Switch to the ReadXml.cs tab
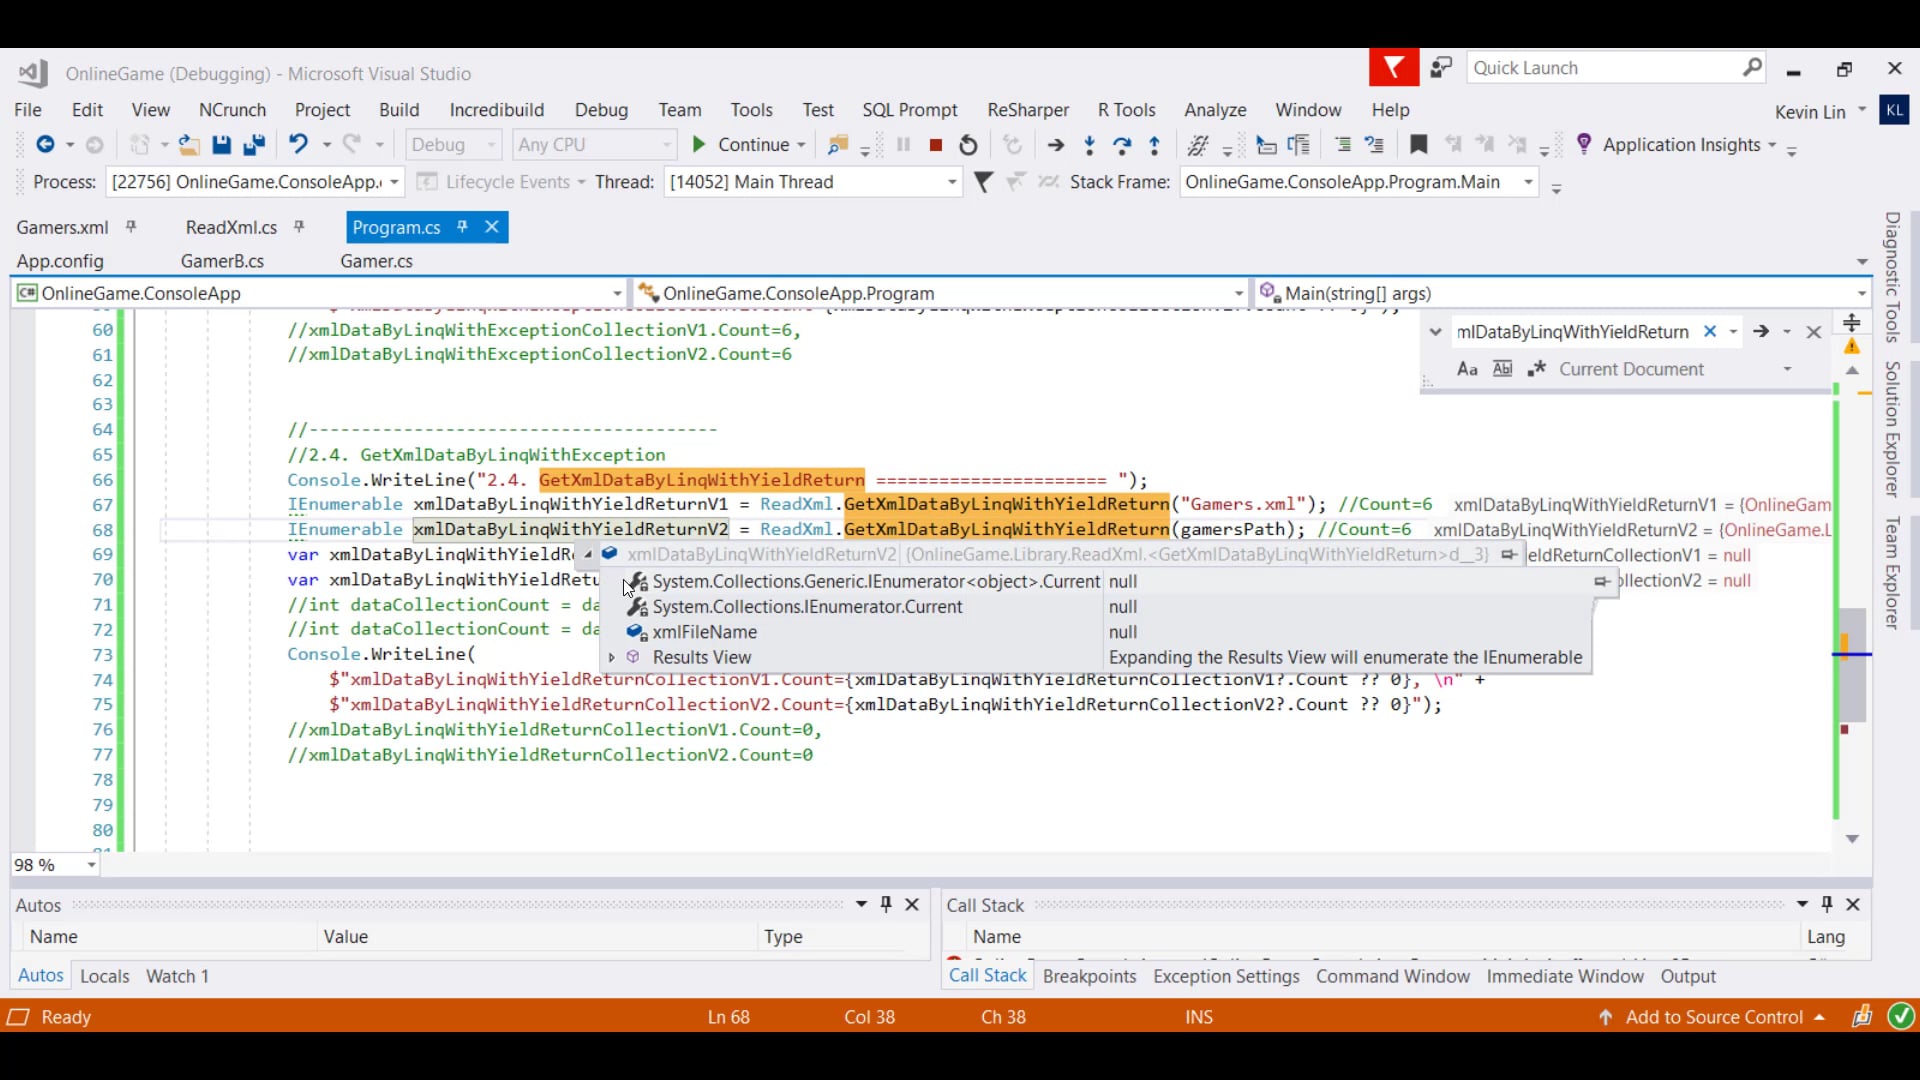The image size is (1920, 1080). tap(231, 228)
